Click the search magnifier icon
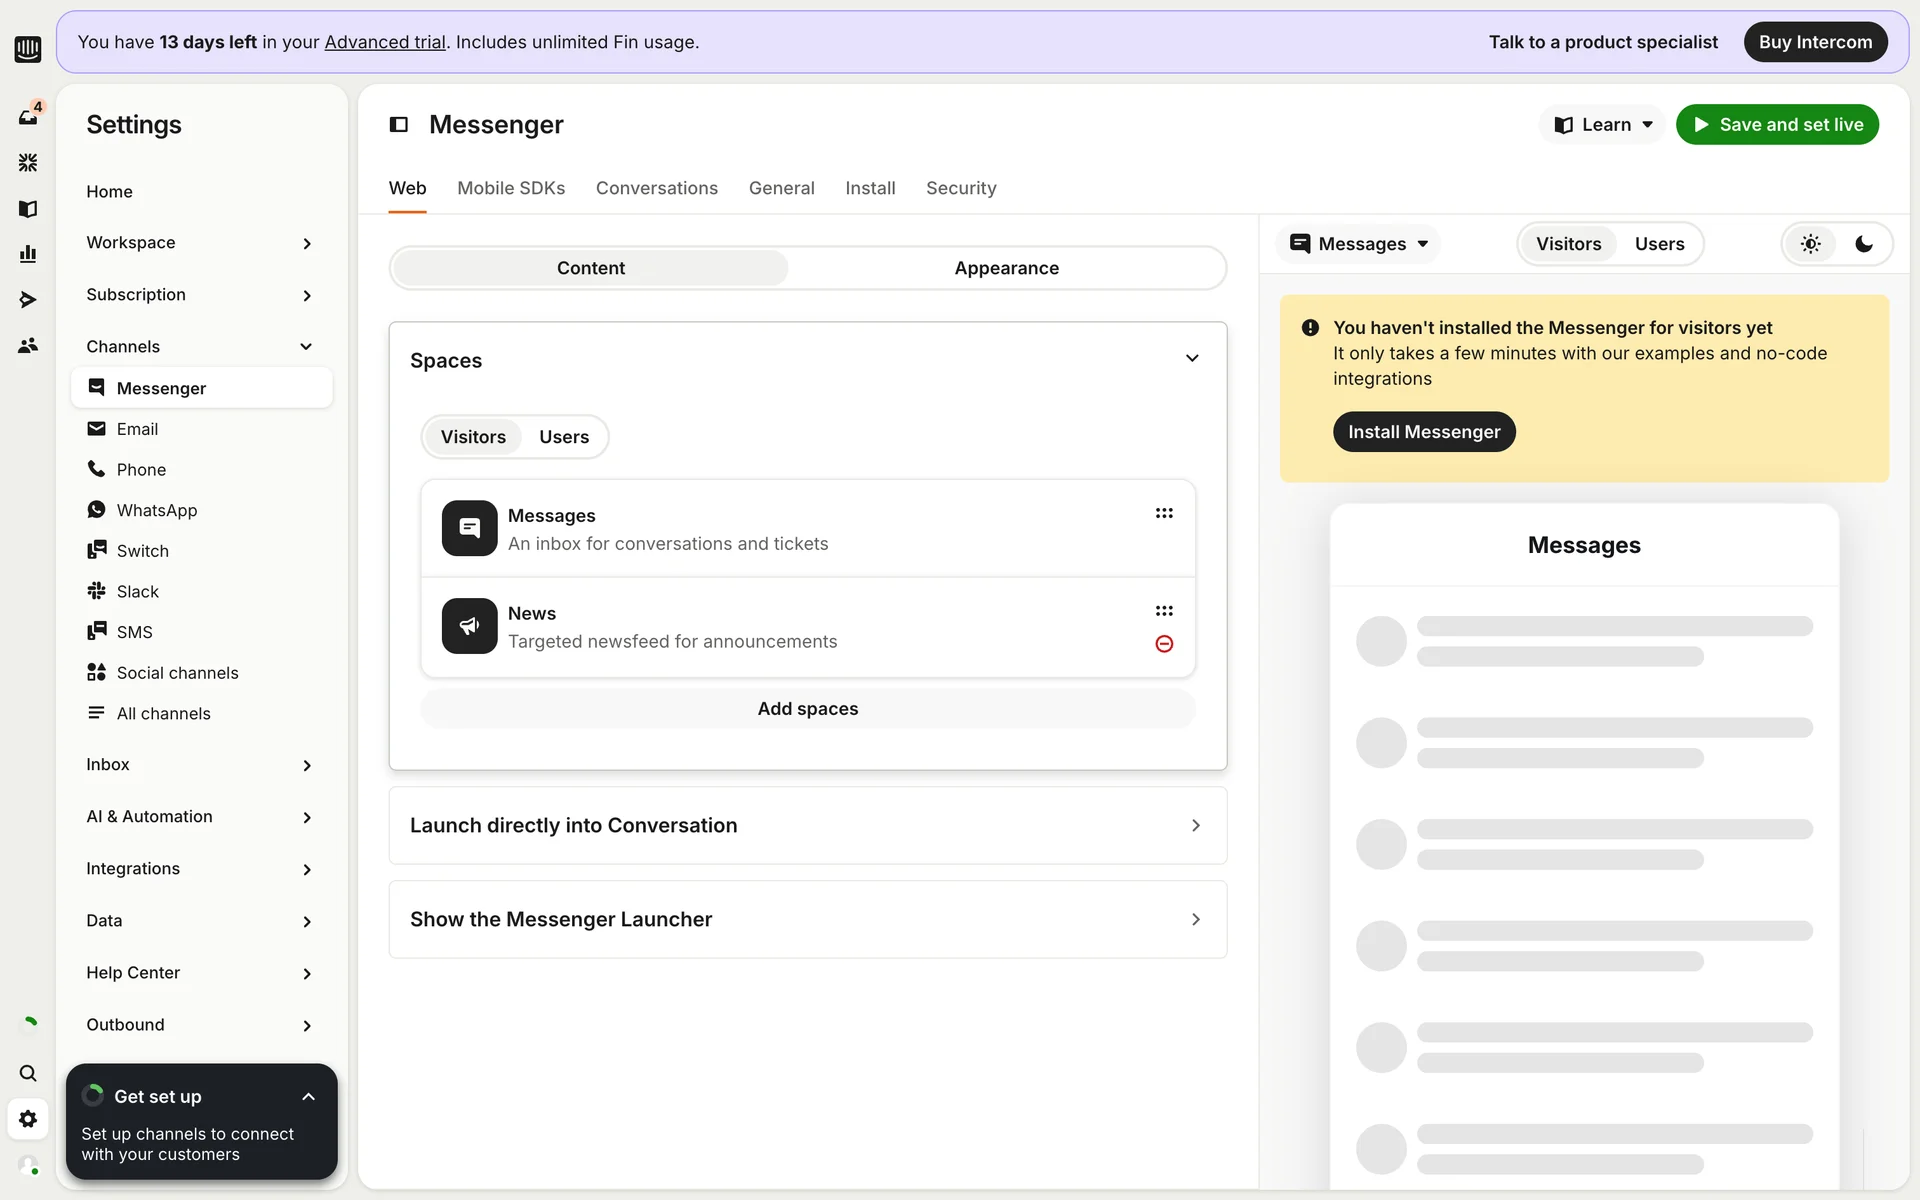The image size is (1920, 1200). click(x=28, y=1073)
